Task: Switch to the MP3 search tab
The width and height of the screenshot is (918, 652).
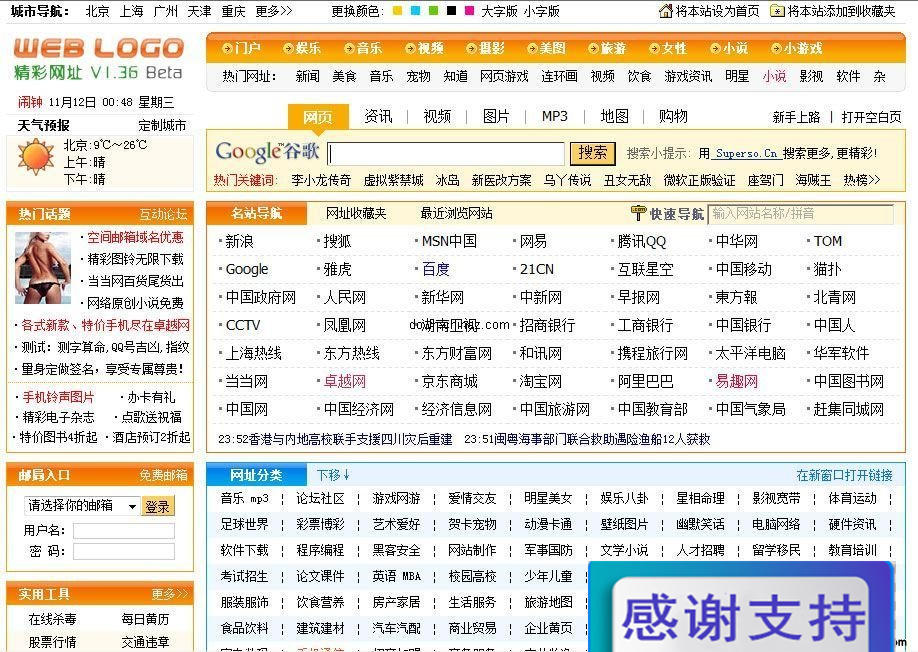Action: click(x=554, y=116)
